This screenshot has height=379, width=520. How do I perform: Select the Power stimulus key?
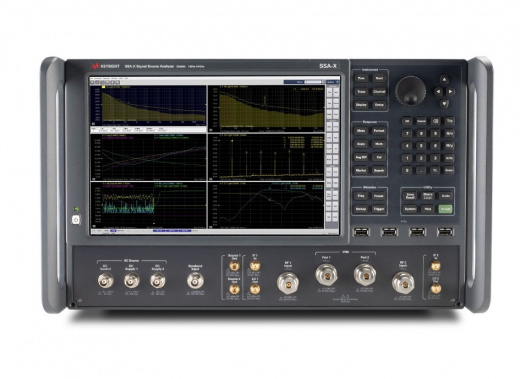point(379,196)
